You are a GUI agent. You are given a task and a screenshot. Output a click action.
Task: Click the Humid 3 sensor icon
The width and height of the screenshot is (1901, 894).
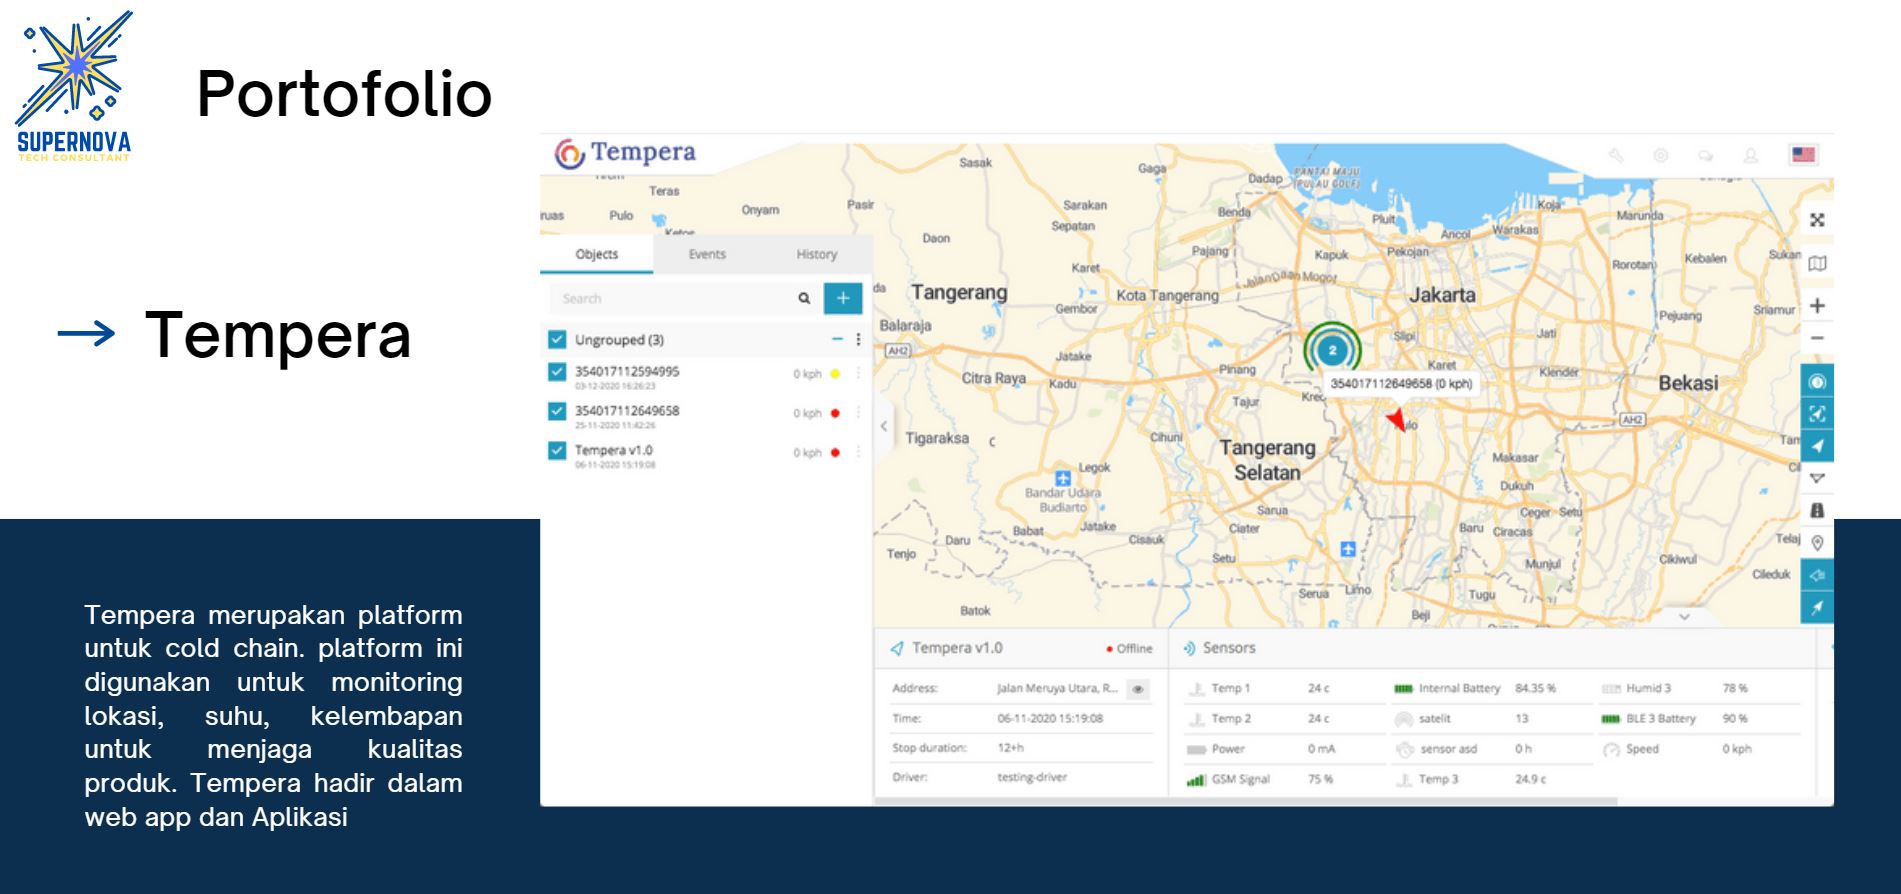[1611, 689]
